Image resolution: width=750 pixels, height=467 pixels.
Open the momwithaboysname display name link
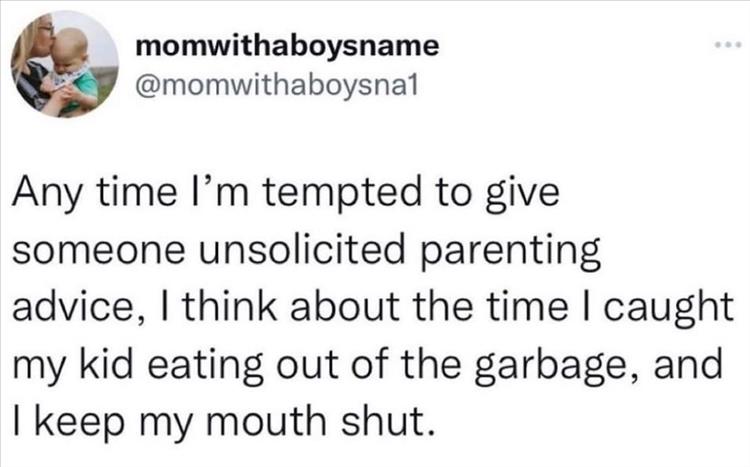(286, 46)
